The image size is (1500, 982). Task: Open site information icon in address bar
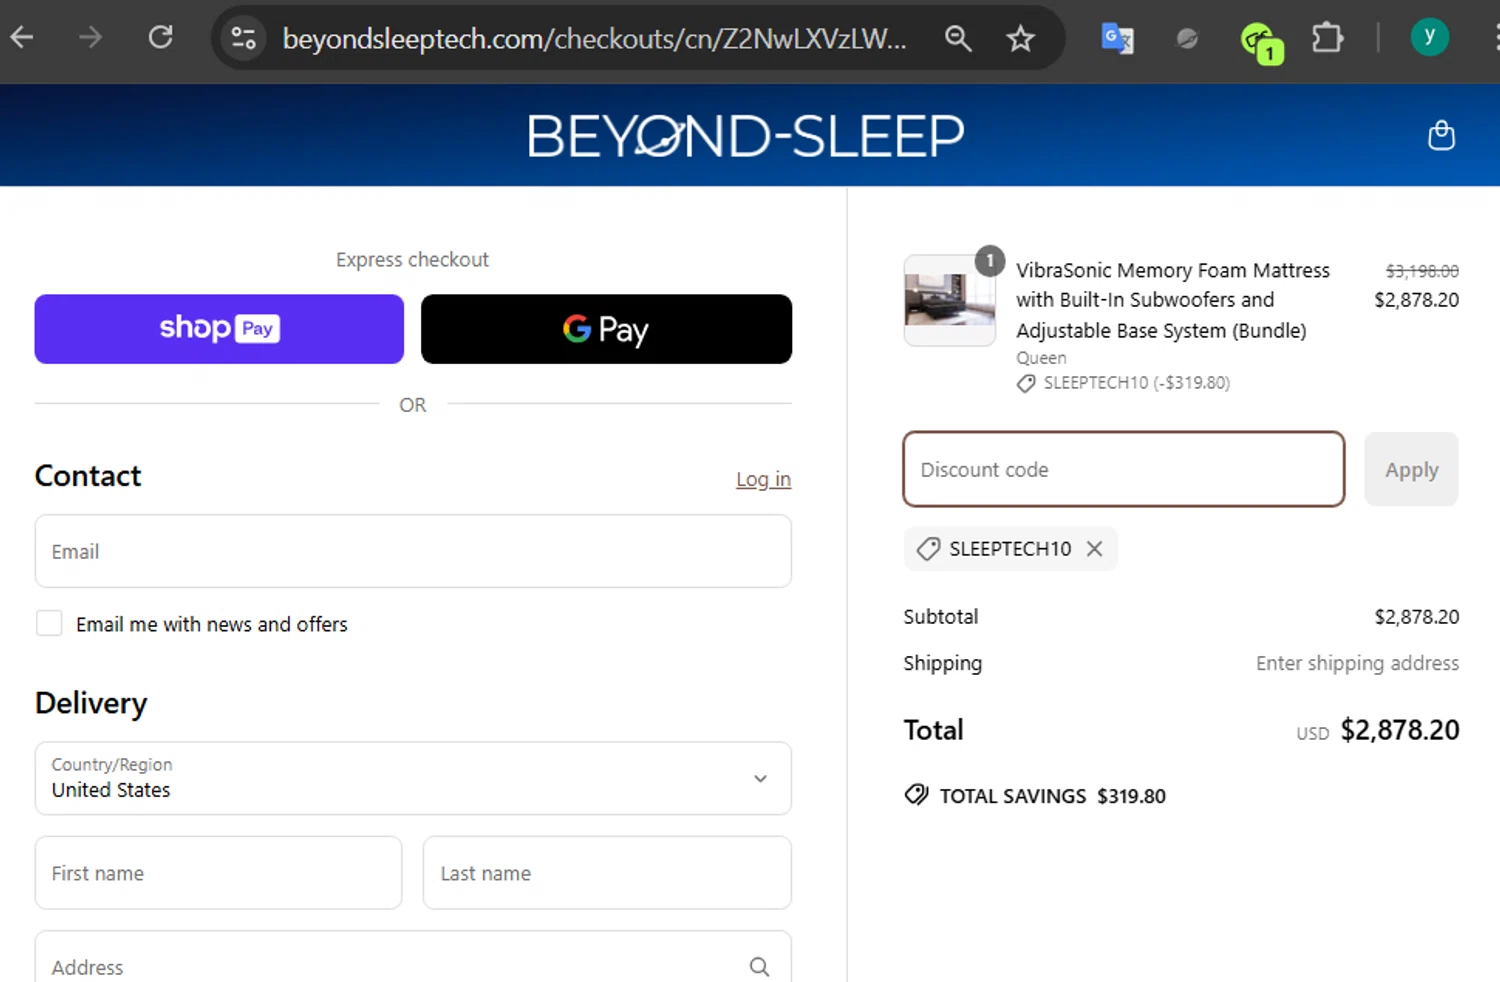pyautogui.click(x=243, y=38)
